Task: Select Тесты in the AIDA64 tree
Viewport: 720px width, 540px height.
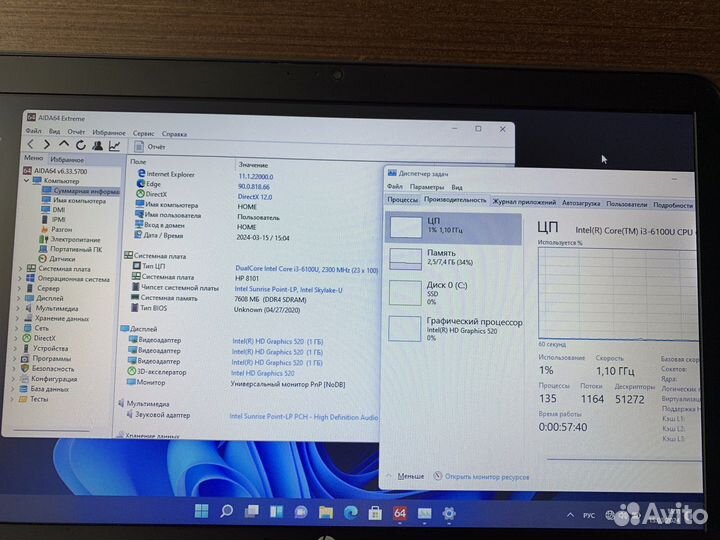Action: click(x=33, y=399)
